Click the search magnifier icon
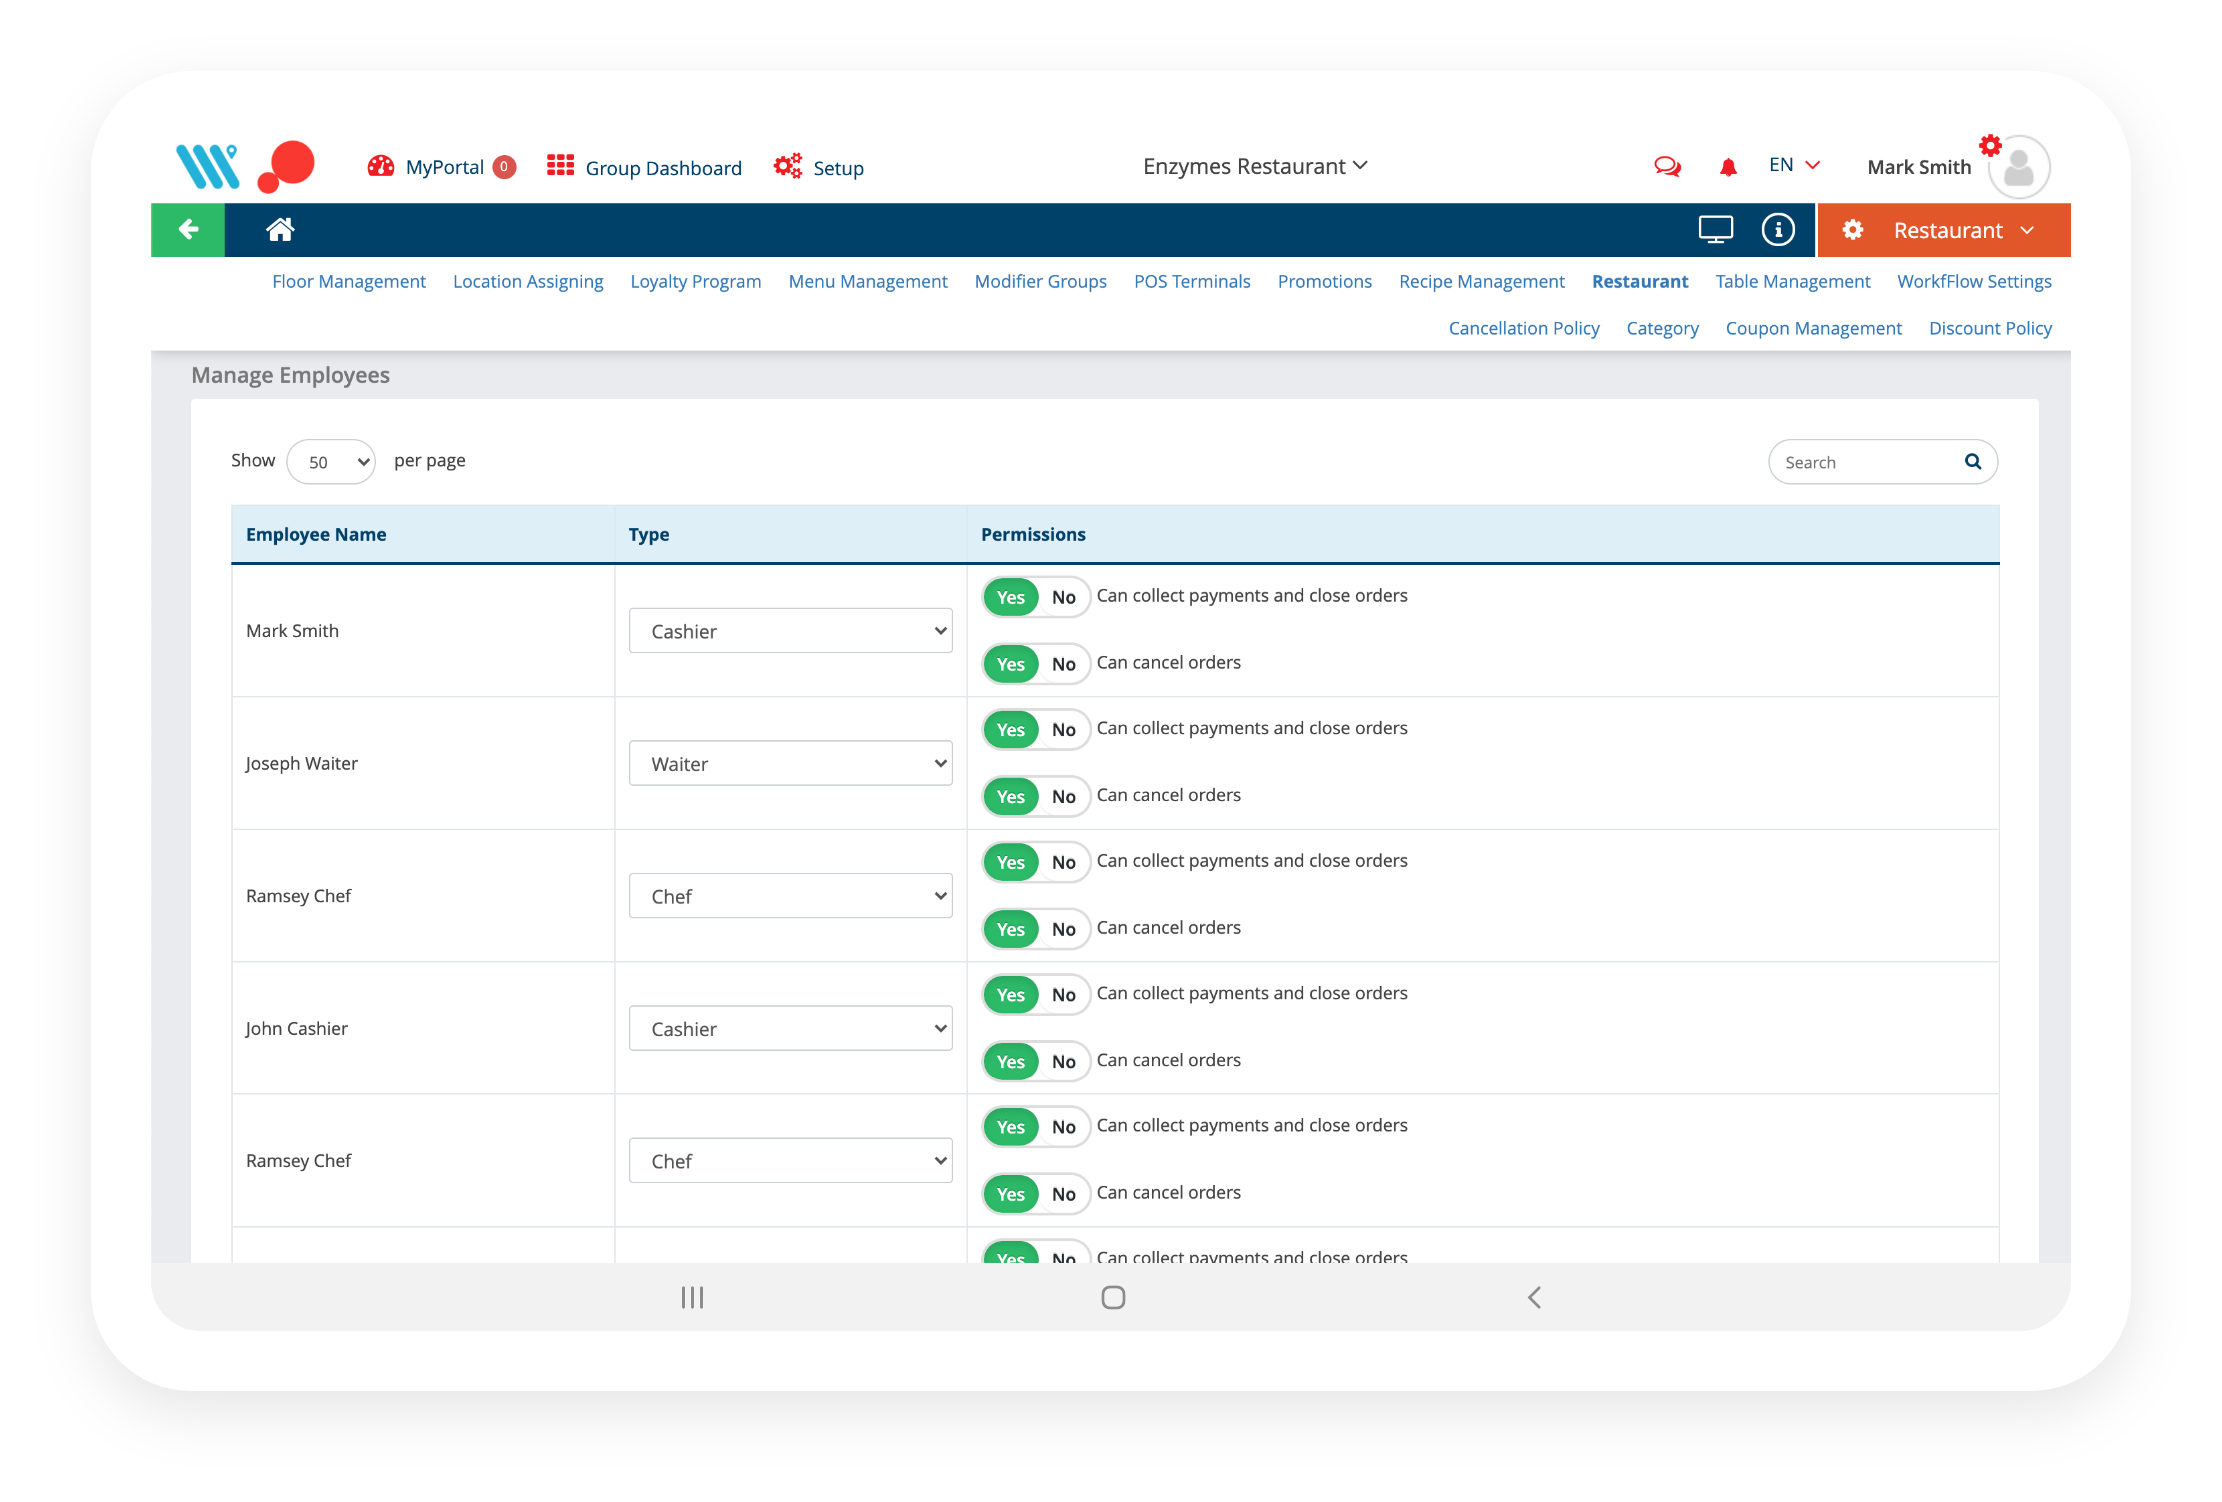Screen dimensions: 2222x1502 click(x=1972, y=461)
